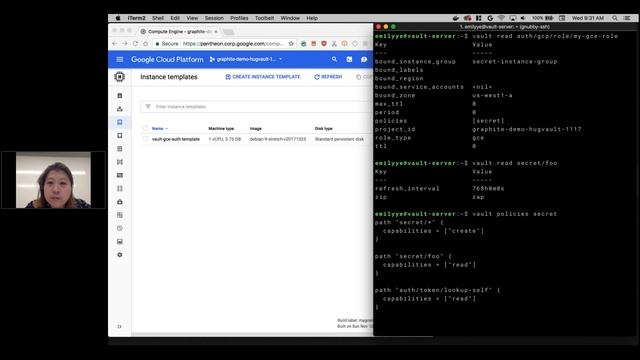Click the filter funnel icon in the filter bar

point(148,107)
